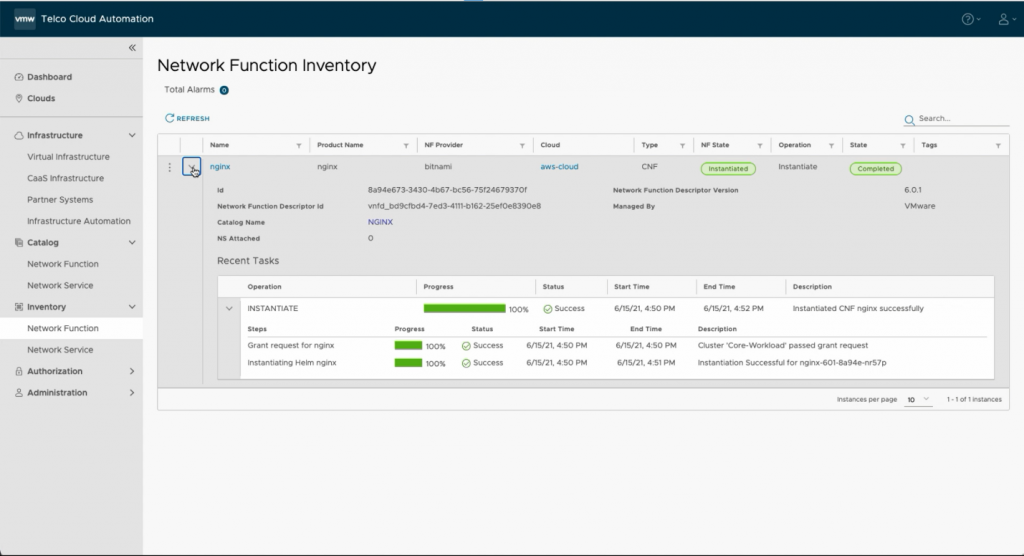Collapse the INSTANTIATE task steps
The image size is (1024, 556).
pyautogui.click(x=231, y=309)
